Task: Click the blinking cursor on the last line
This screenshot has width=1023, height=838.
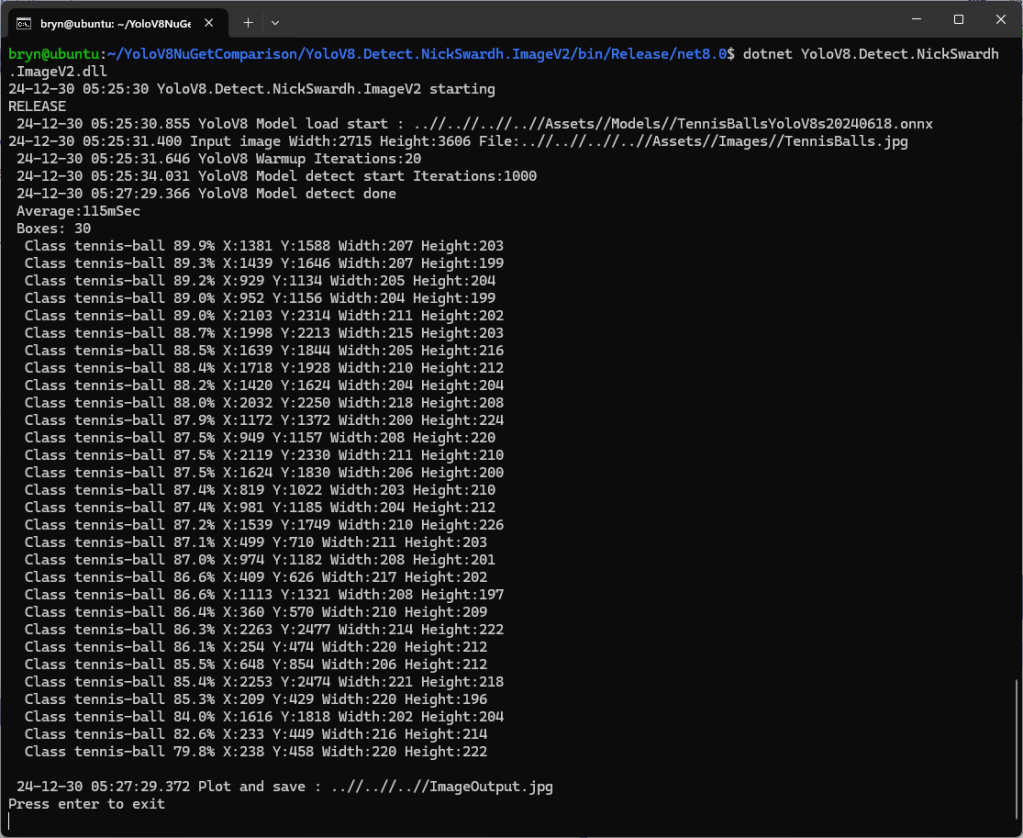Action: 10,821
